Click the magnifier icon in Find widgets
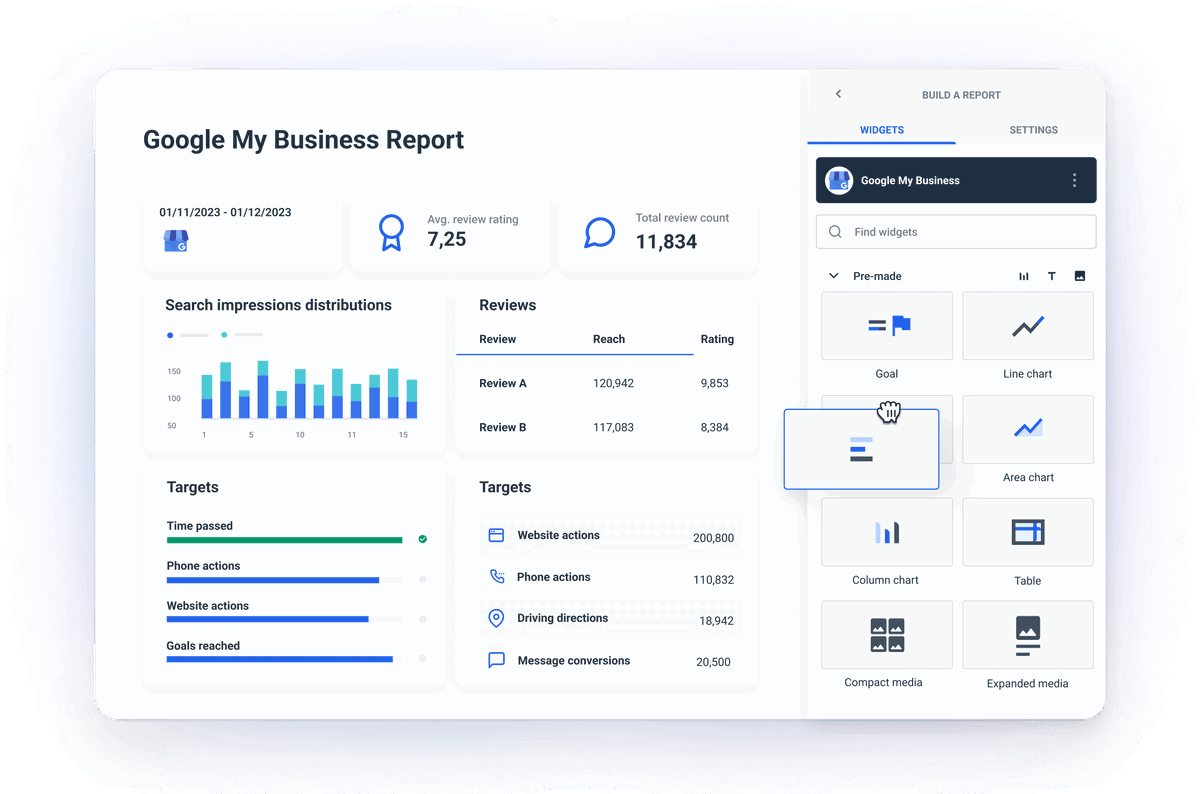Image resolution: width=1200 pixels, height=794 pixels. click(x=835, y=231)
